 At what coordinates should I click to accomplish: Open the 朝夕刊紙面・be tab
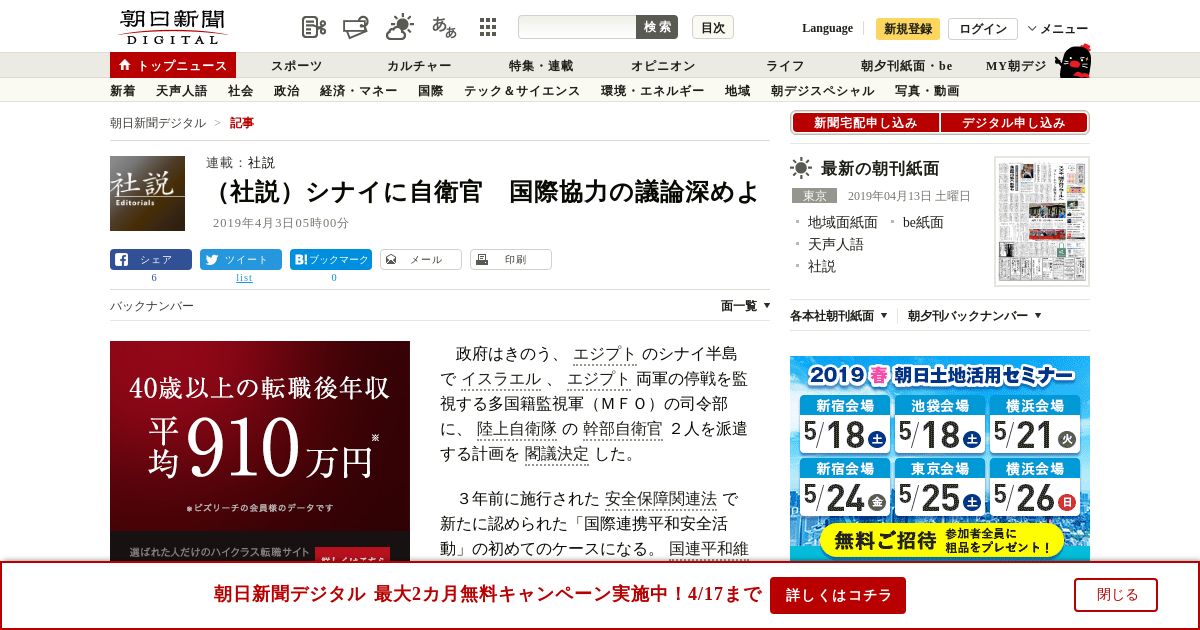coord(907,66)
